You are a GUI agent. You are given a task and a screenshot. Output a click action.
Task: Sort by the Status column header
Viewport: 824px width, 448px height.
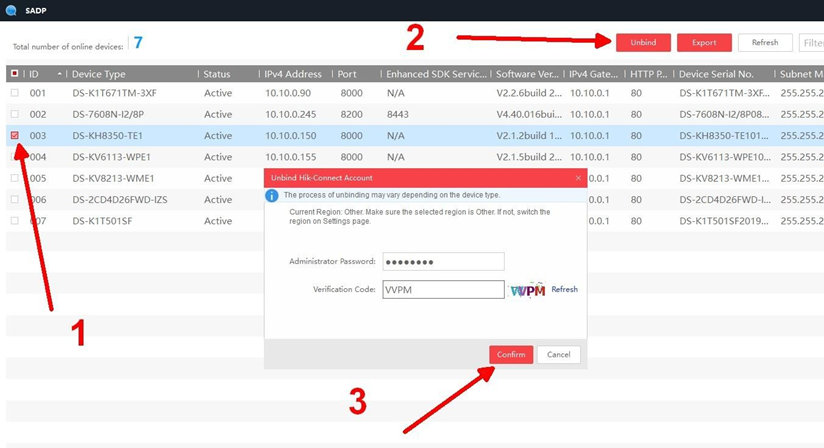pos(217,74)
